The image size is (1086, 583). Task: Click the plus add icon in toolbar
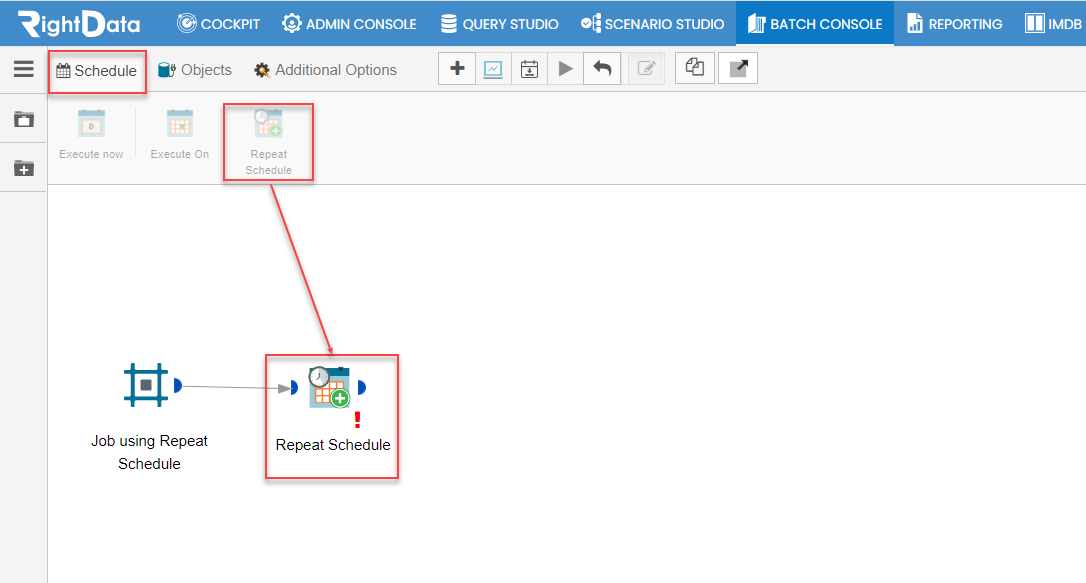[457, 69]
